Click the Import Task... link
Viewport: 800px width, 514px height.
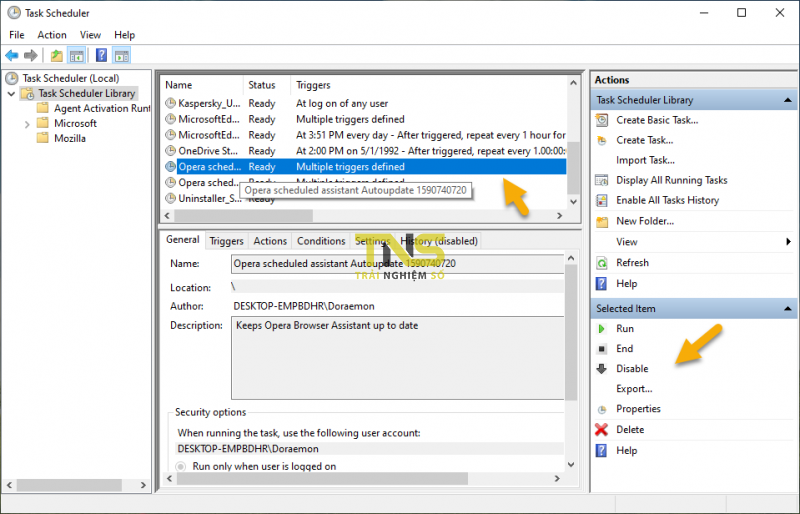tap(645, 160)
